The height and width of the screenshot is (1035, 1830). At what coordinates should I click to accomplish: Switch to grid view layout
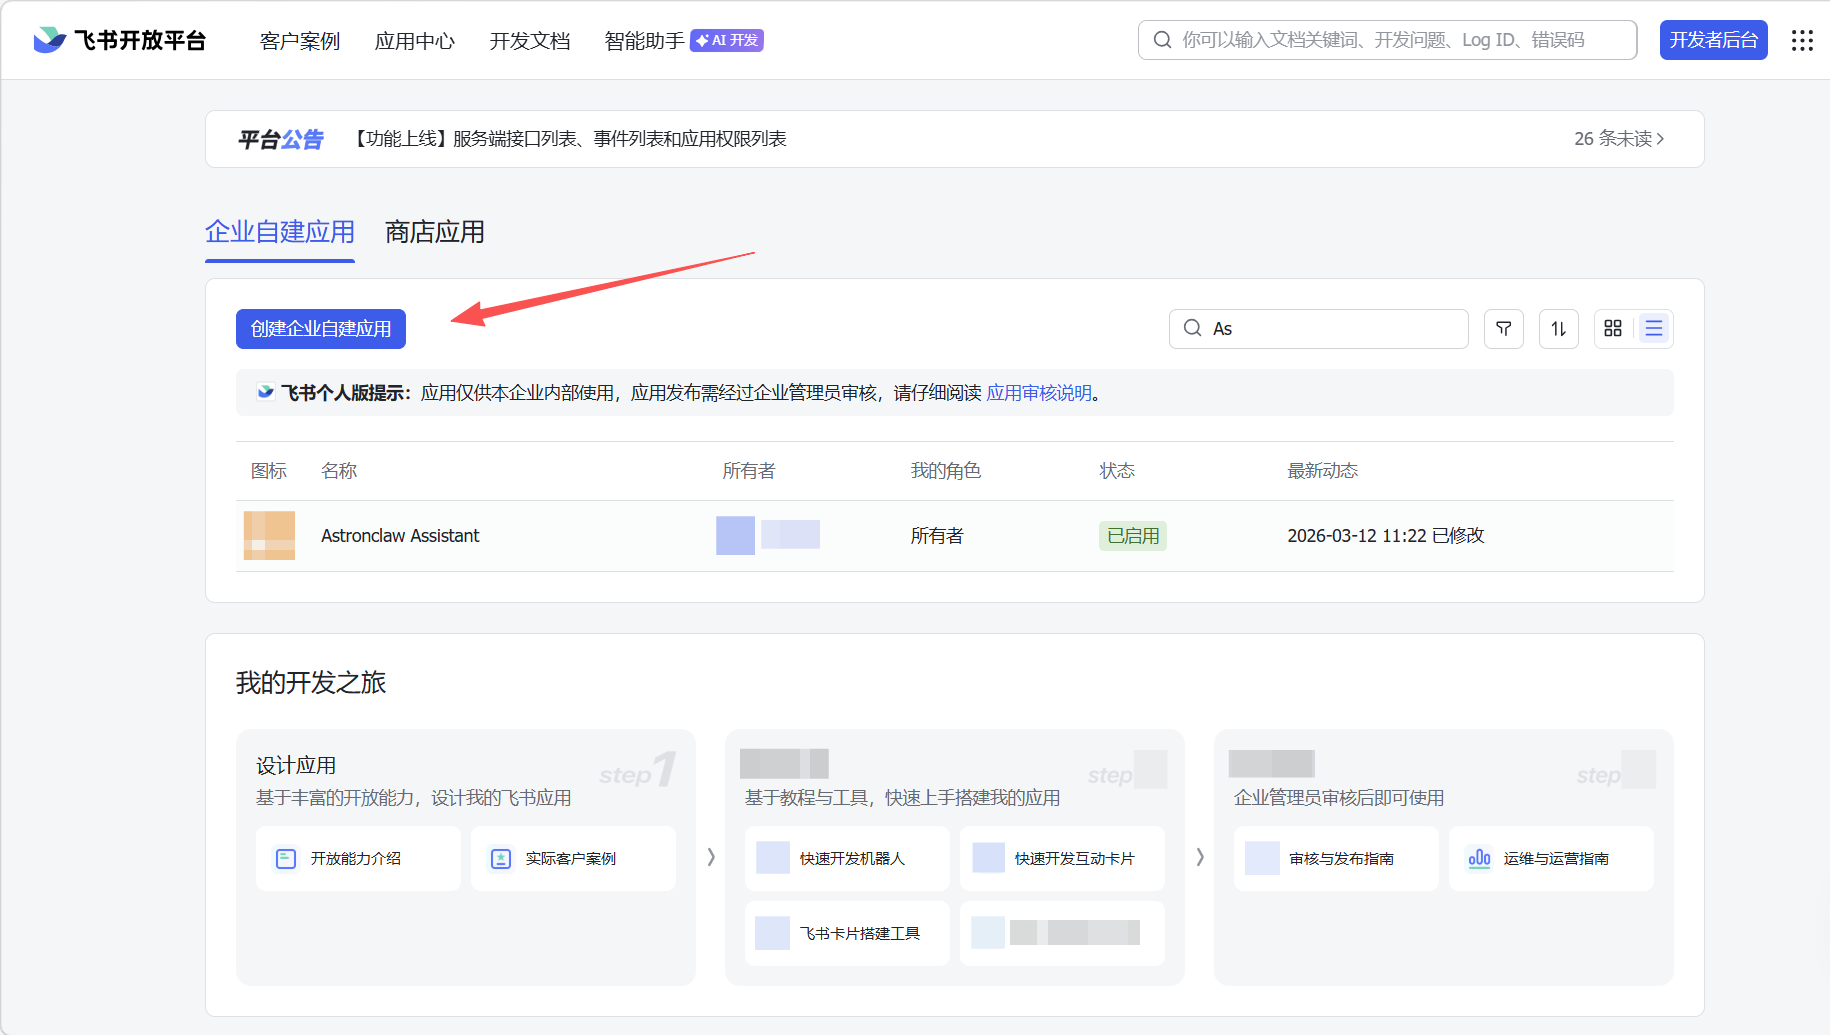(x=1612, y=329)
